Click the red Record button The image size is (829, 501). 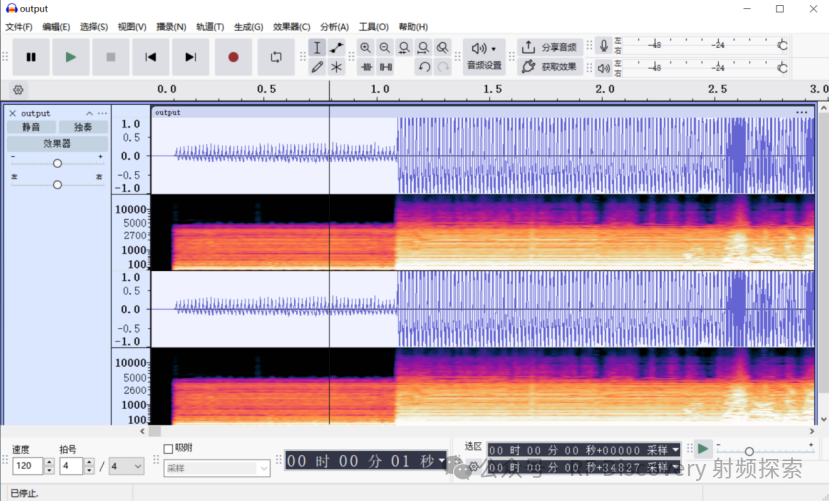(x=233, y=57)
